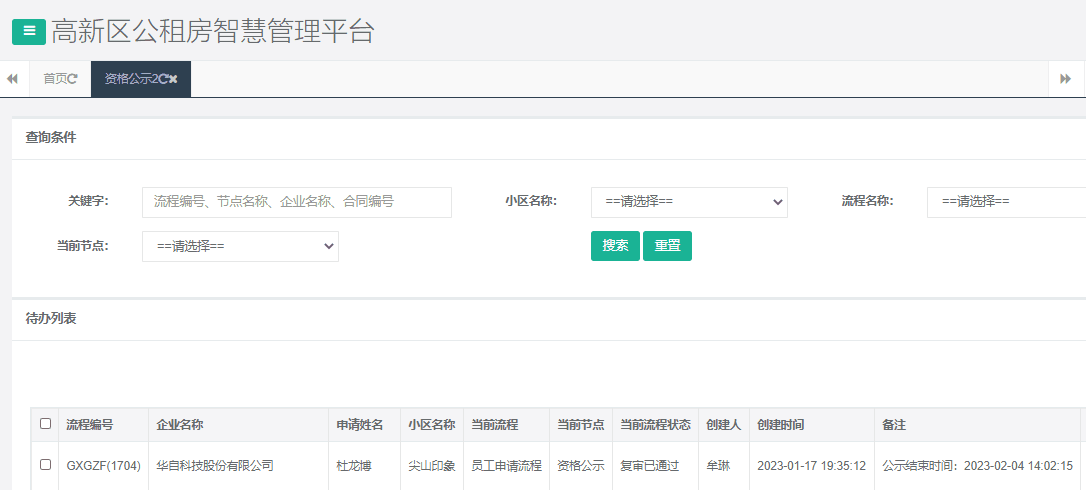Close the 资格公示2 tab
Image resolution: width=1086 pixels, height=490 pixels.
tap(174, 79)
